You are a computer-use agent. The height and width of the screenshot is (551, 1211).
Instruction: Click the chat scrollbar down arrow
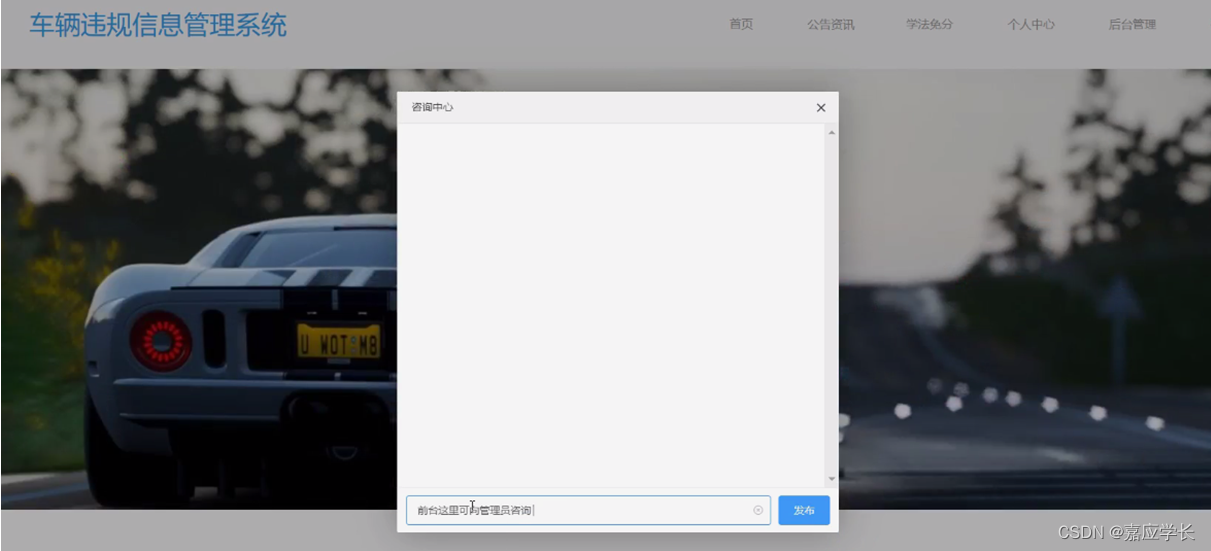[x=831, y=480]
